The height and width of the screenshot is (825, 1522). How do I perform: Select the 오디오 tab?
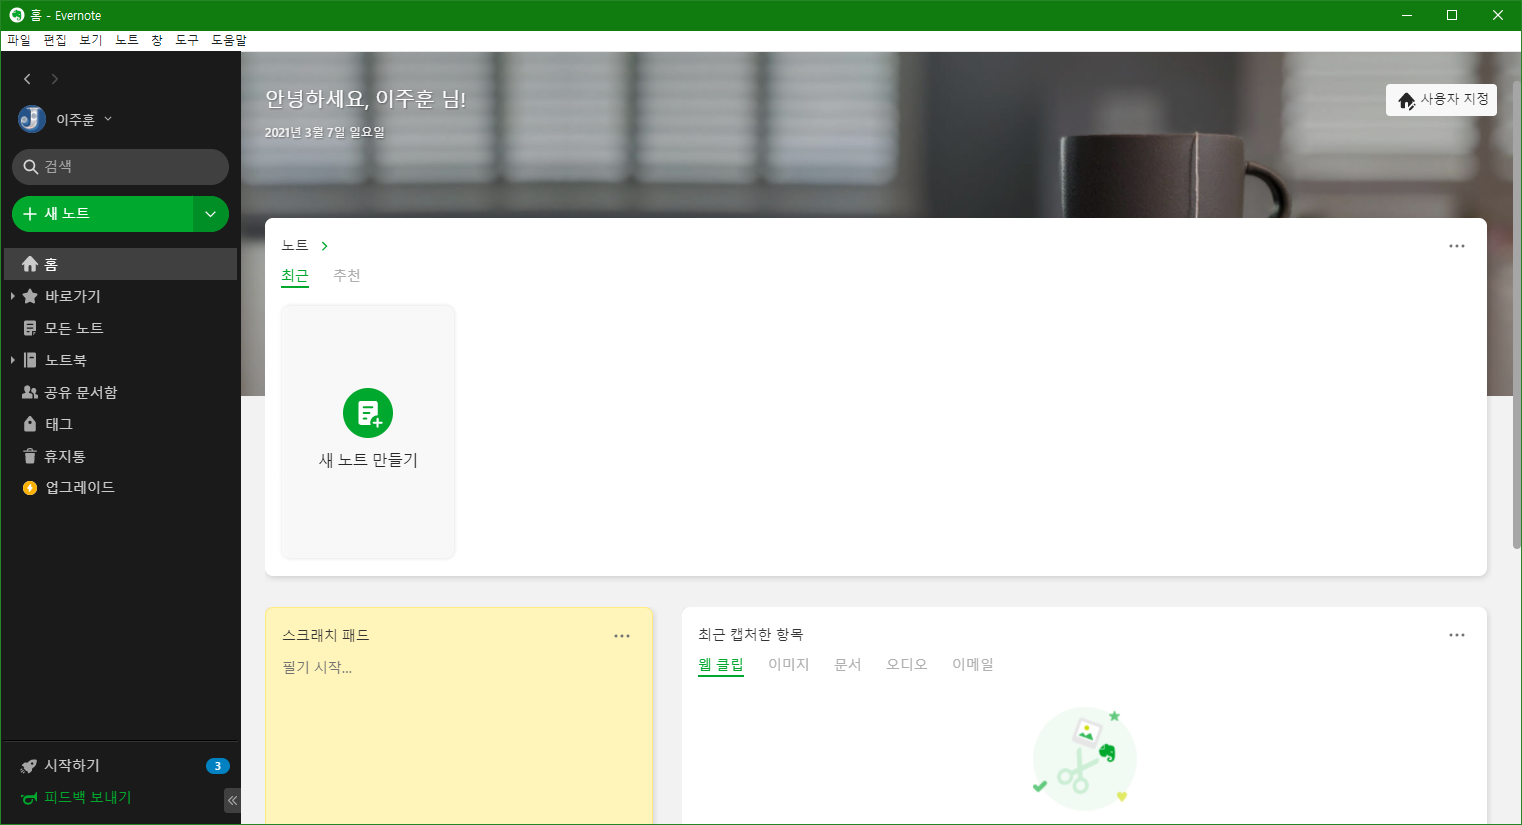coord(907,665)
